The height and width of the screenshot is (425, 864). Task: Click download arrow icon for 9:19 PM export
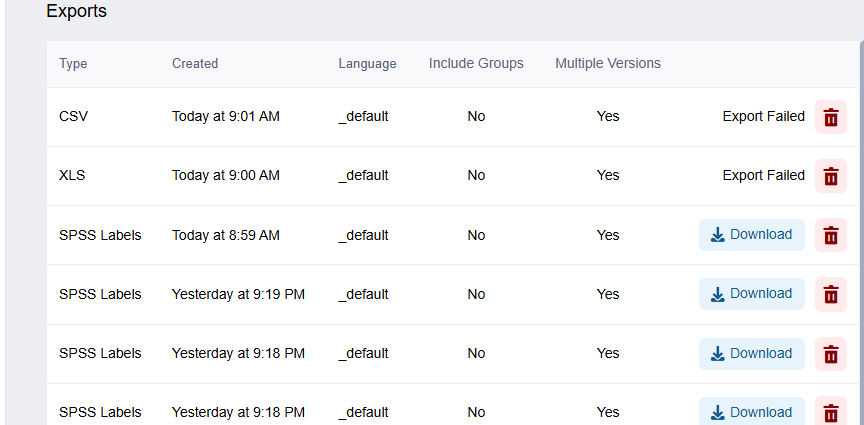click(717, 294)
